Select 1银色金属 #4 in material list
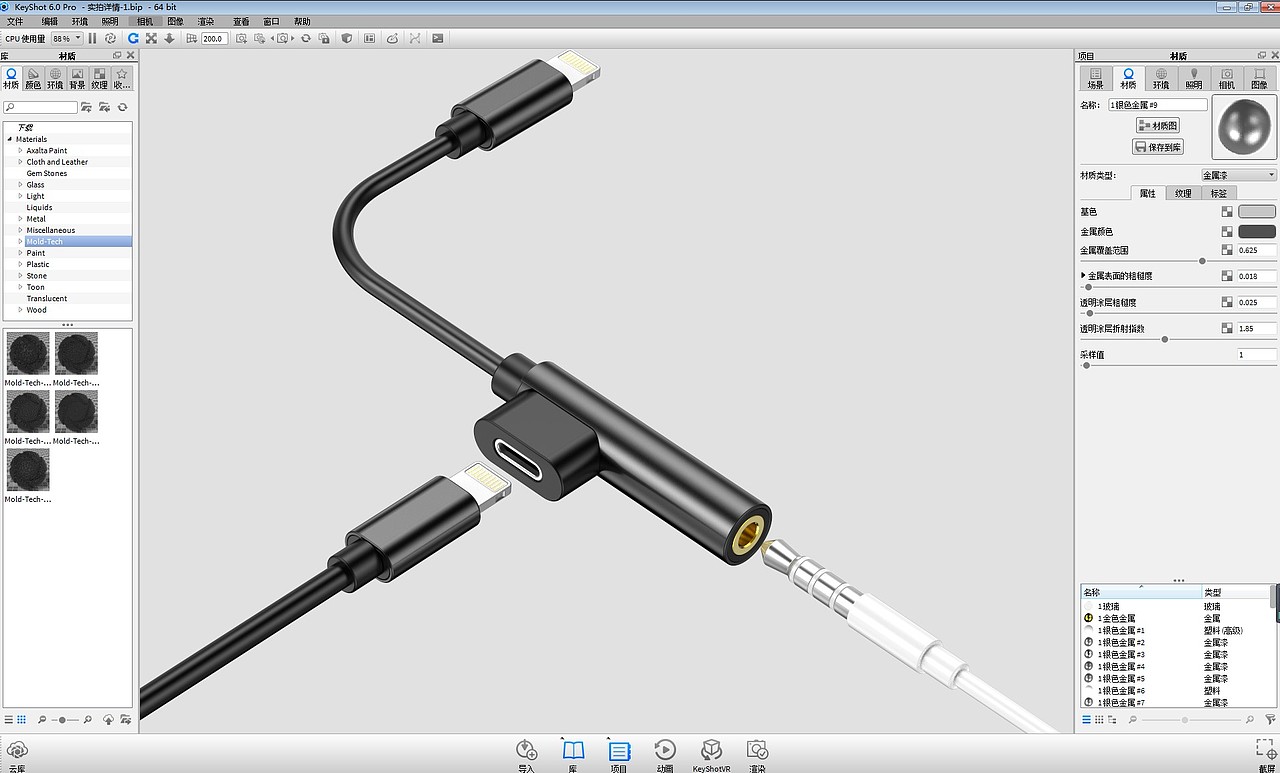 [x=1121, y=667]
